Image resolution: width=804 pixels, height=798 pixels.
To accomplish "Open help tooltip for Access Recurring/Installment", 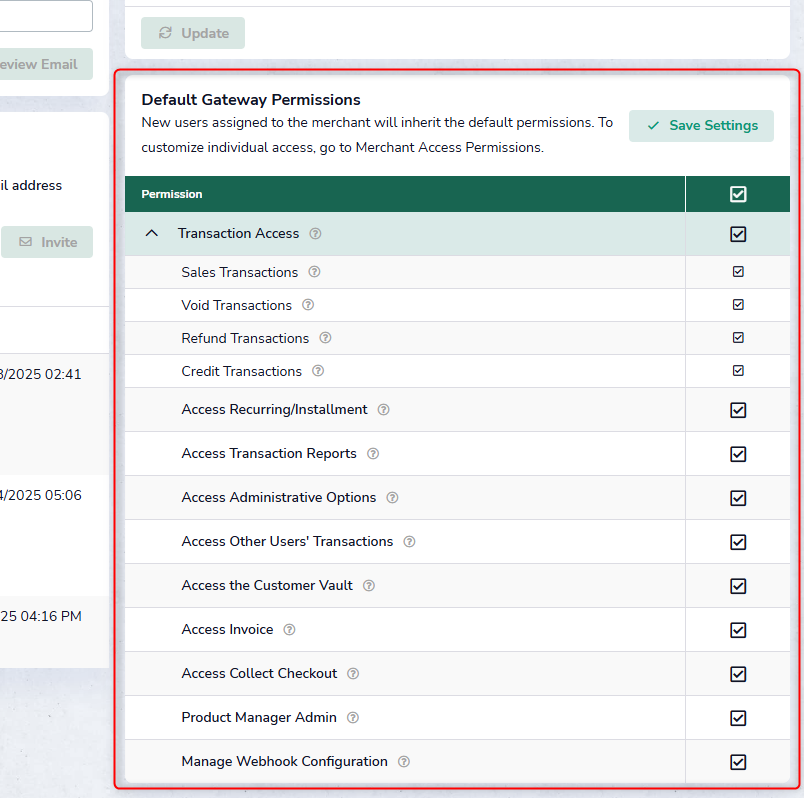I will point(384,410).
